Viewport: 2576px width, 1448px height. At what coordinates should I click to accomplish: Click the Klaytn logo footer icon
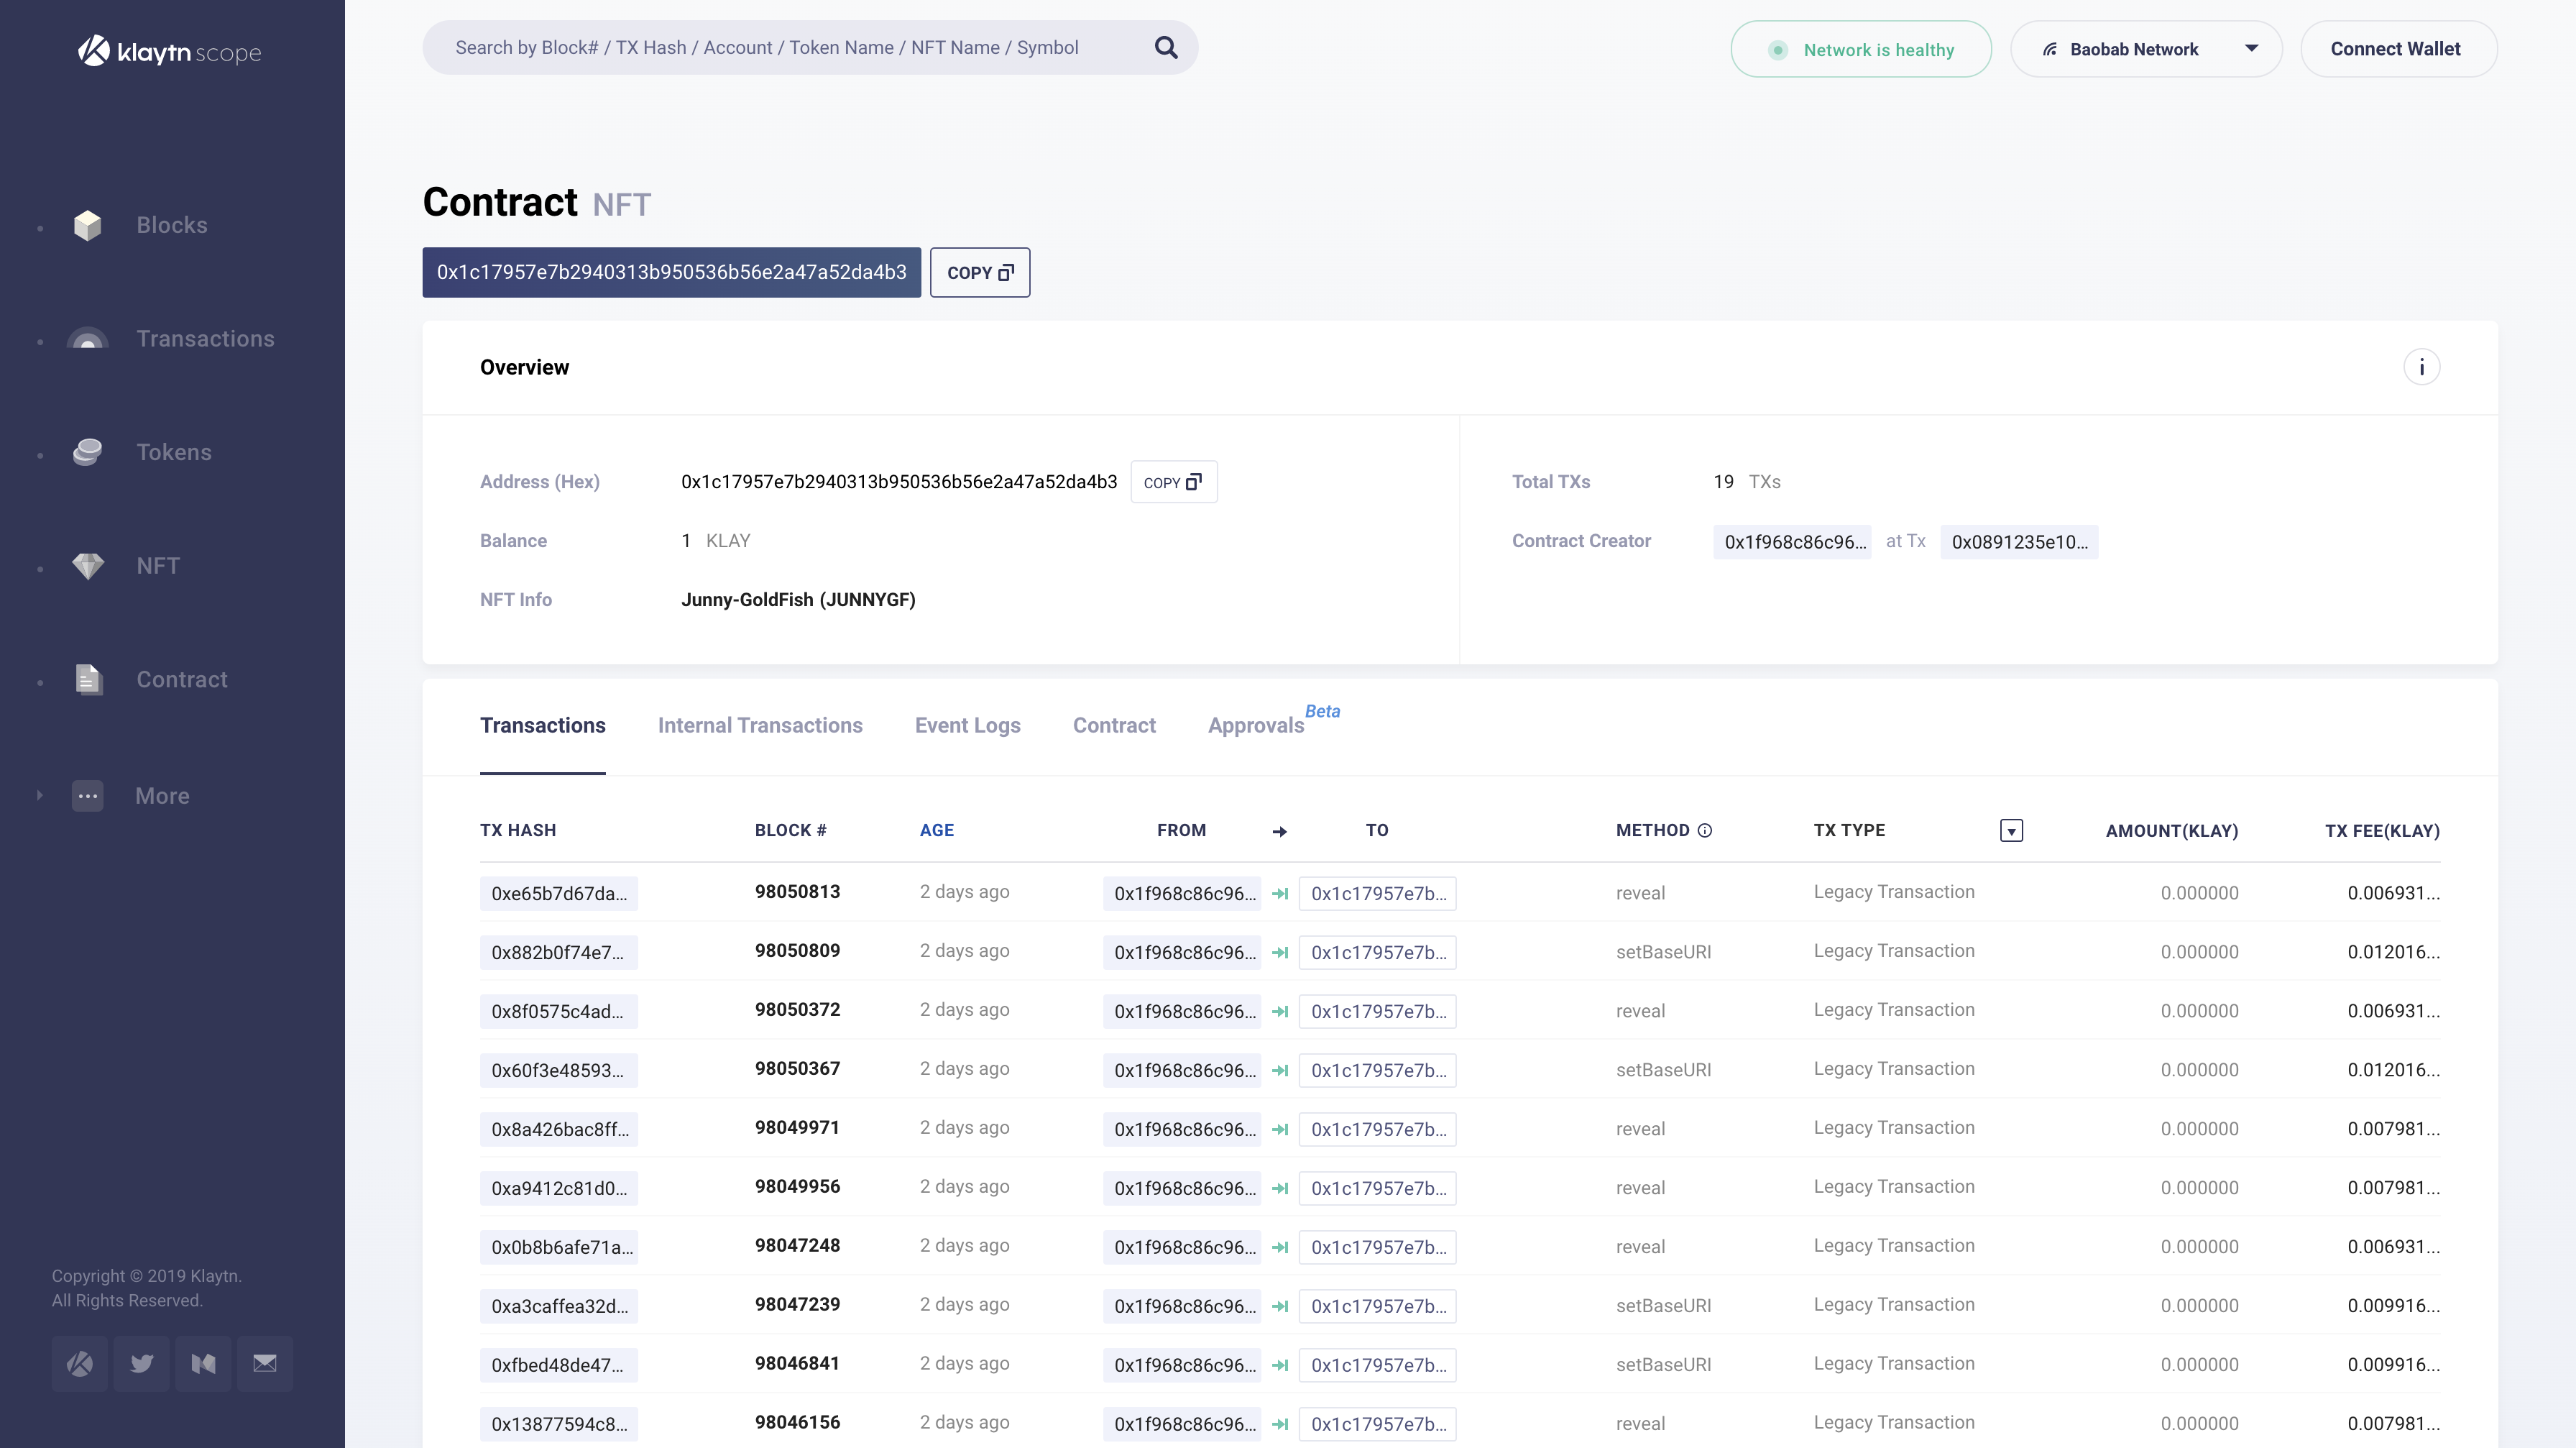point(80,1363)
